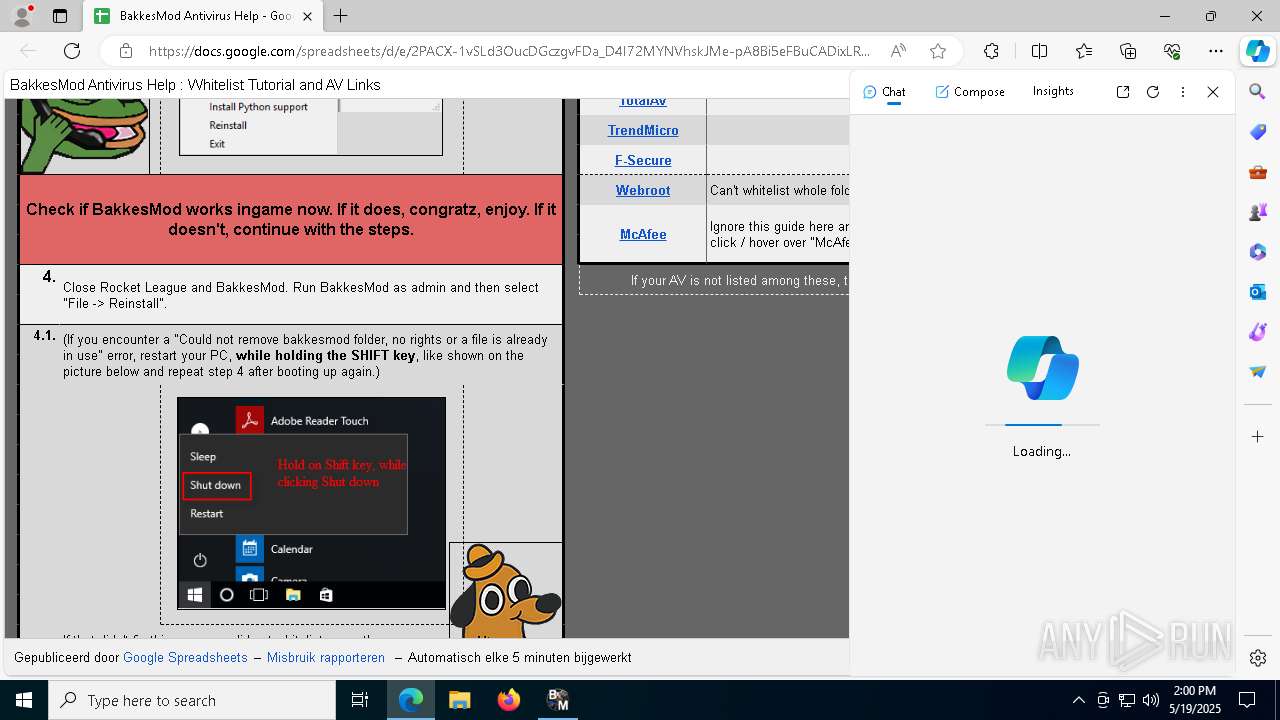Open the sidebar Shopping tag icon
This screenshot has width=1280, height=720.
point(1258,132)
